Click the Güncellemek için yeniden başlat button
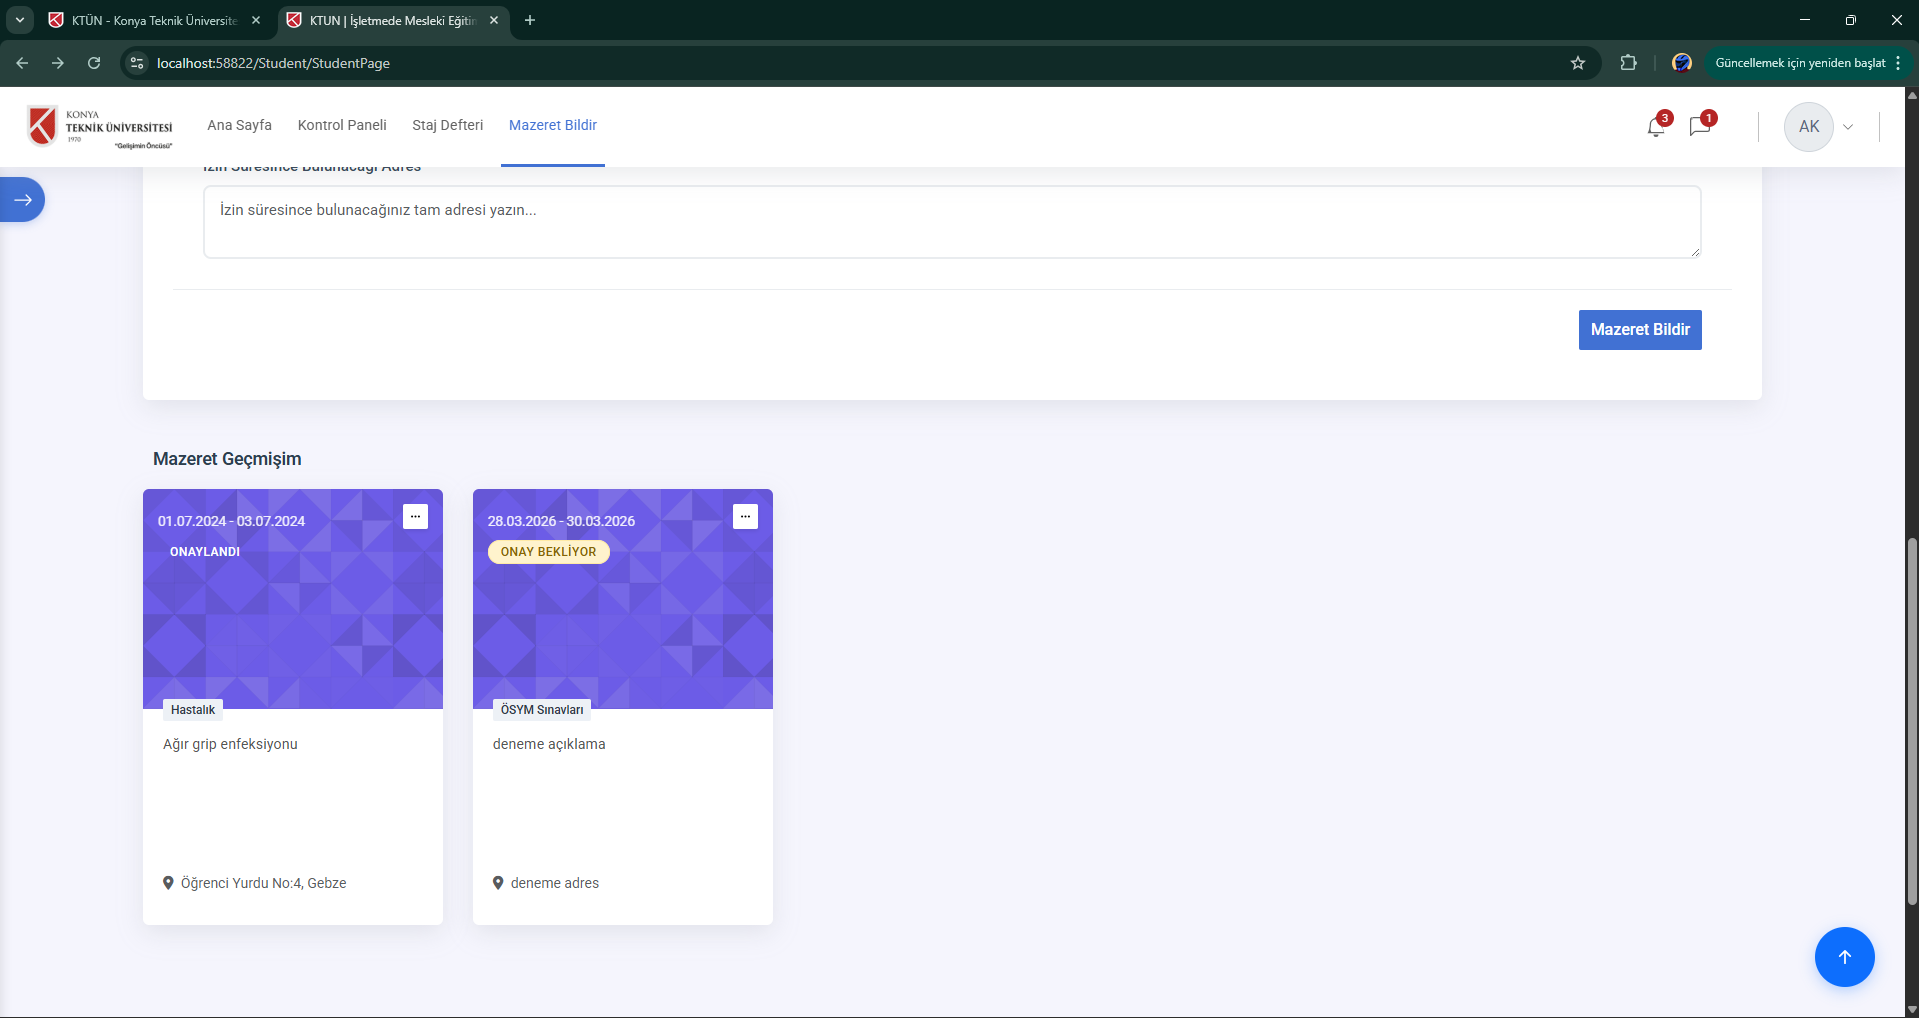Viewport: 1919px width, 1018px height. click(1799, 62)
